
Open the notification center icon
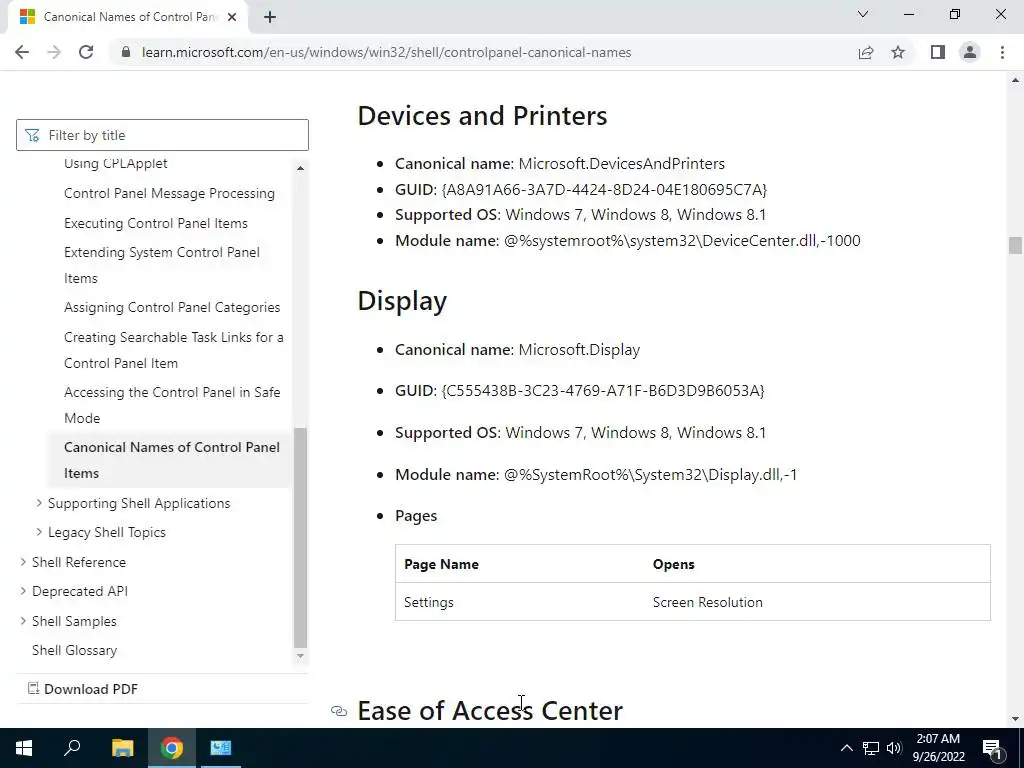tap(992, 748)
